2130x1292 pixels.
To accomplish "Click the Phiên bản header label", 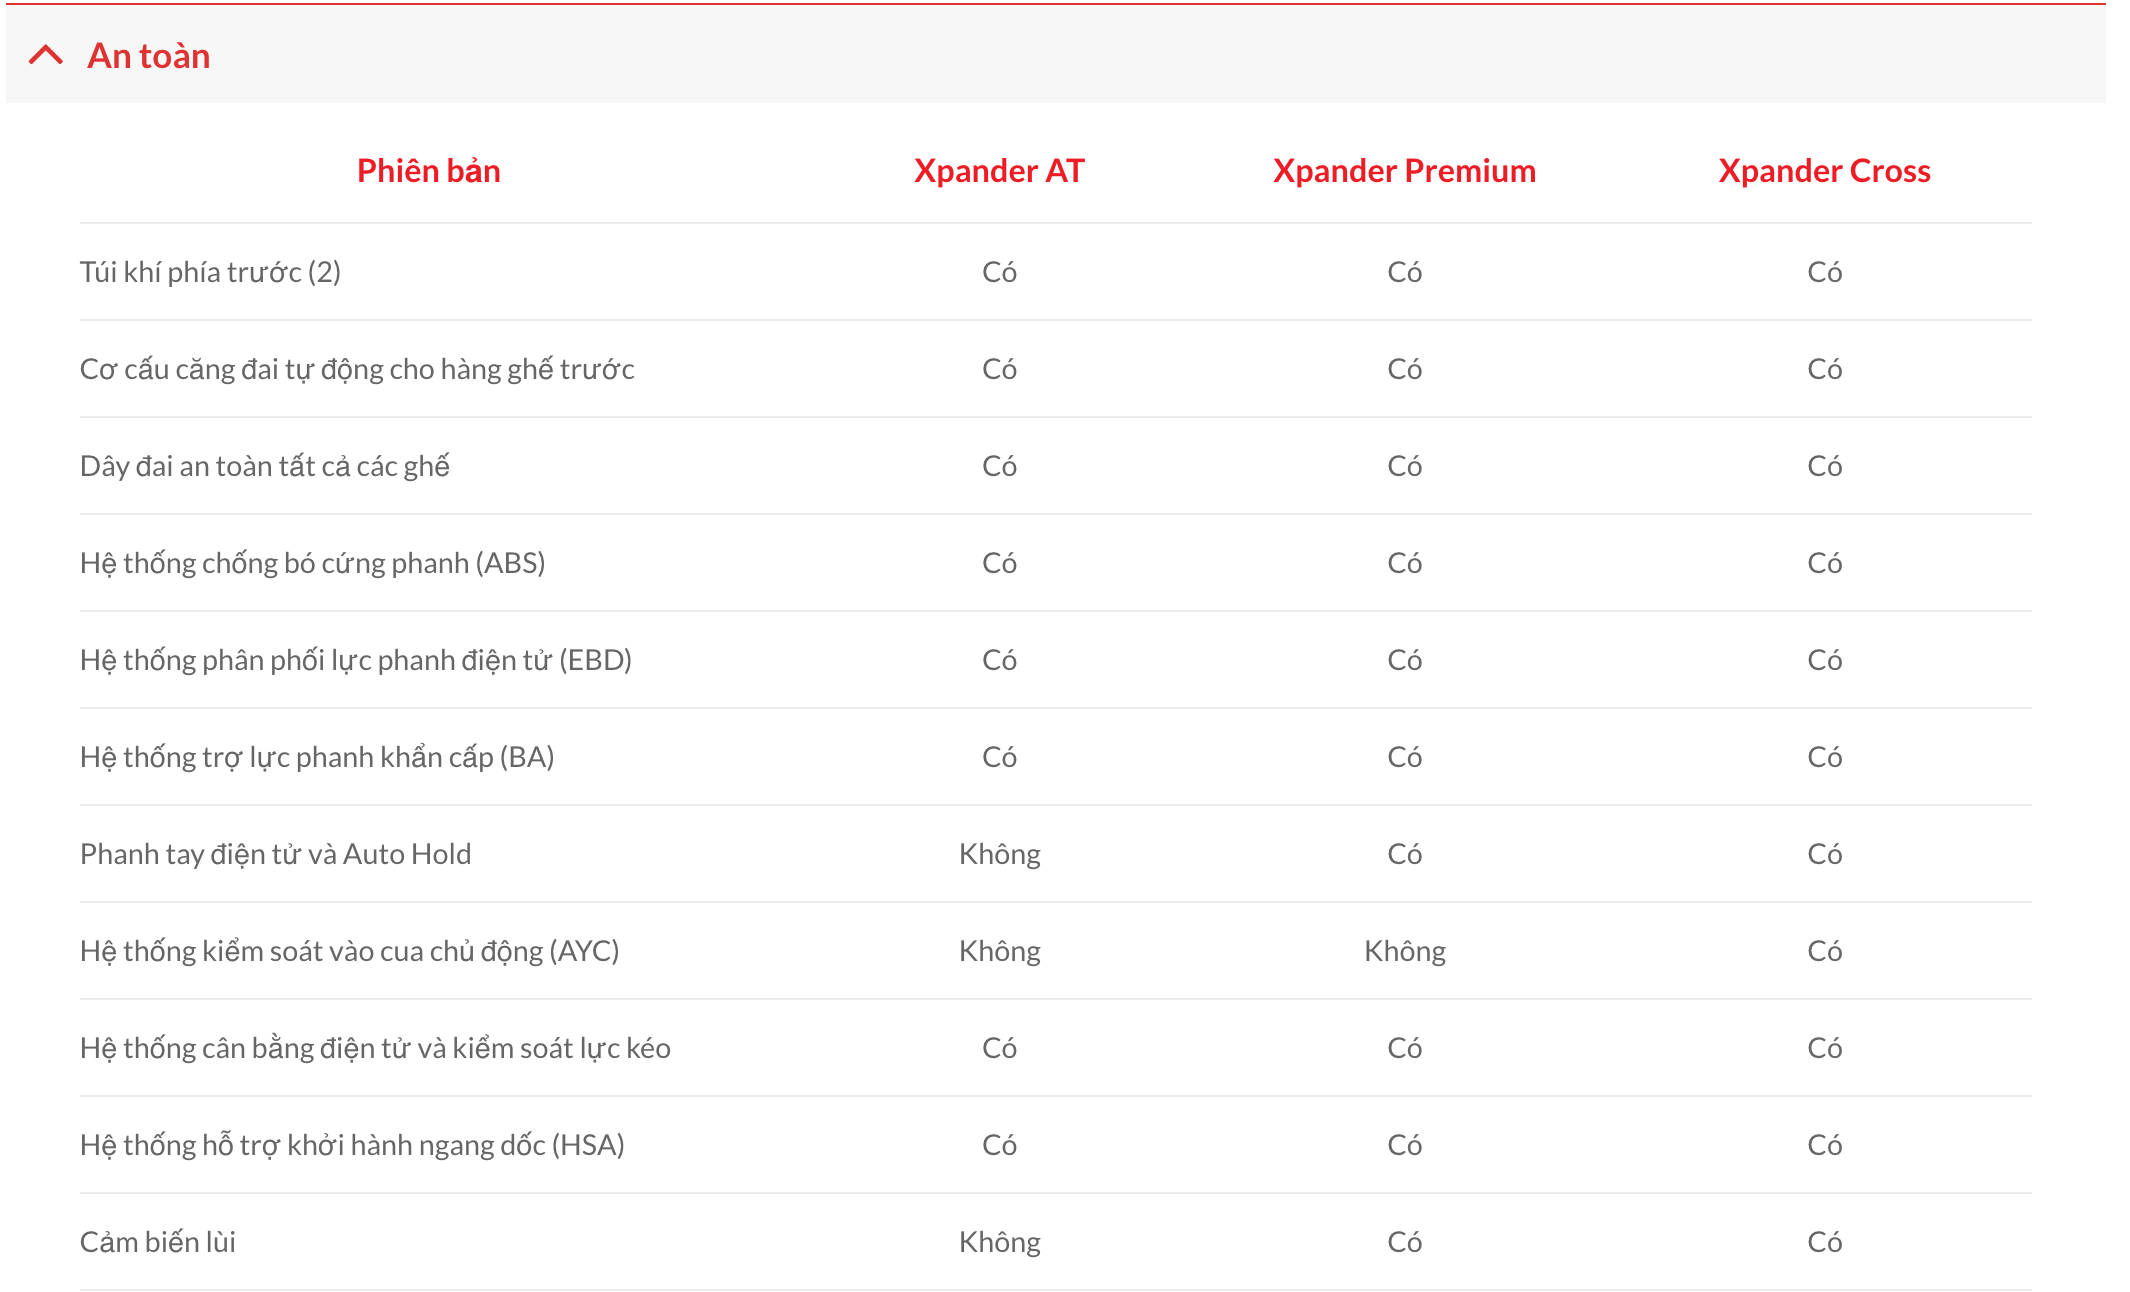I will [428, 171].
